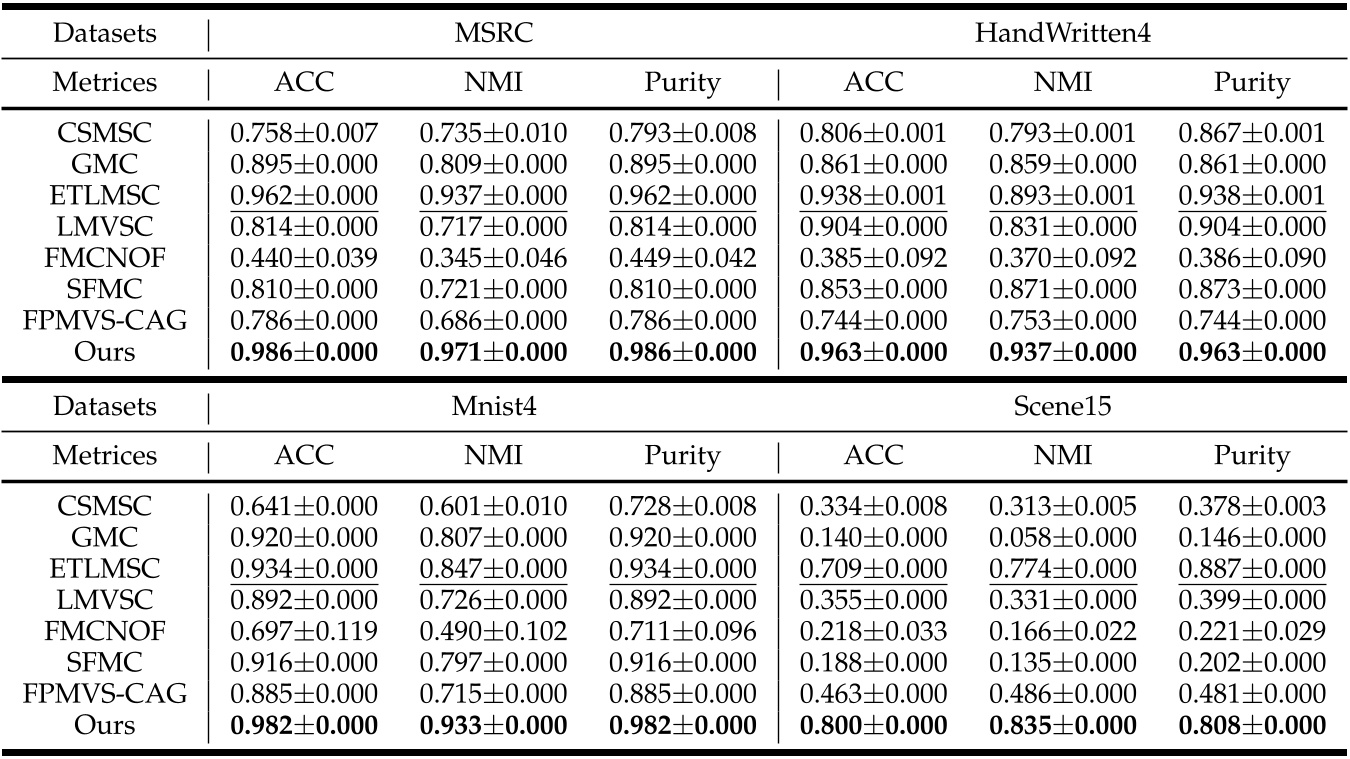Click the bold 0.971±0.000 NMI value
1350x759 pixels.
click(493, 351)
